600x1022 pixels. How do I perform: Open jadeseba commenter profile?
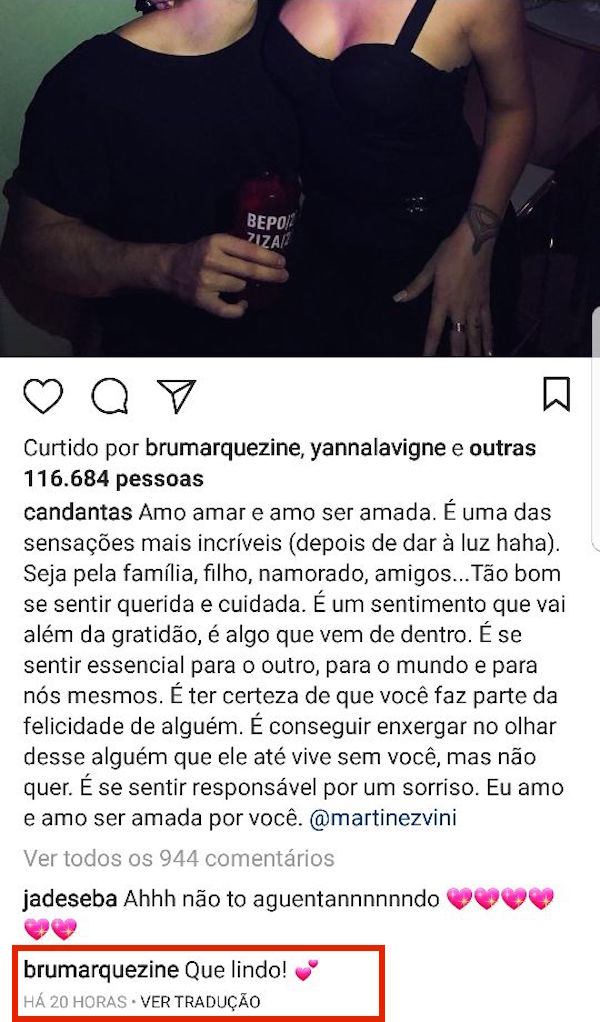pos(70,899)
